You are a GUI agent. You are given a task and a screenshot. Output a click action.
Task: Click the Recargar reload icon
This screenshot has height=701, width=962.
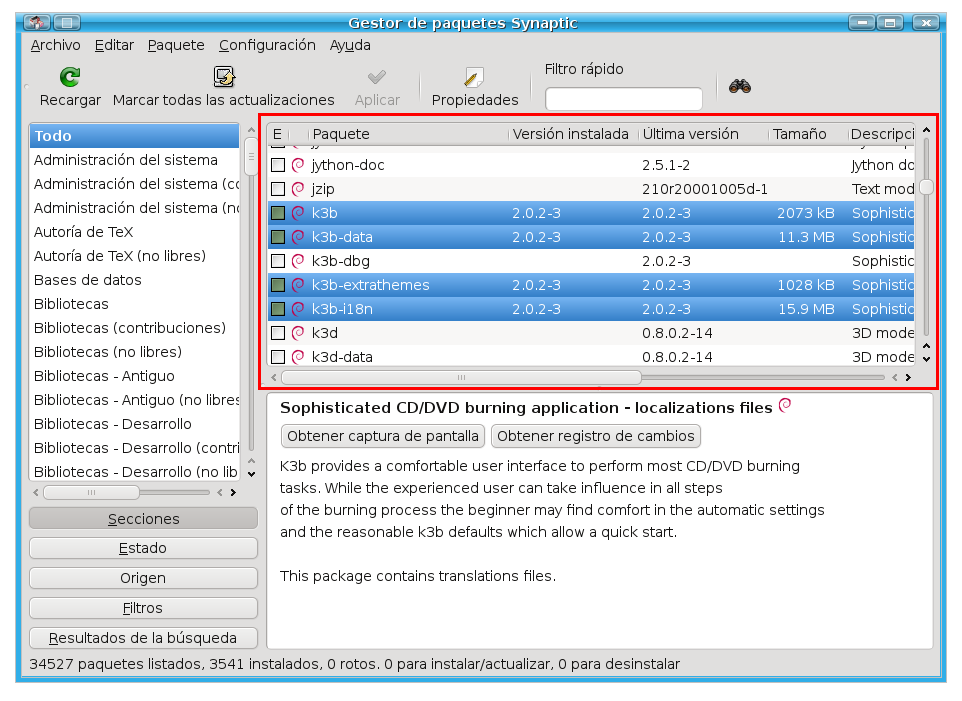point(70,77)
